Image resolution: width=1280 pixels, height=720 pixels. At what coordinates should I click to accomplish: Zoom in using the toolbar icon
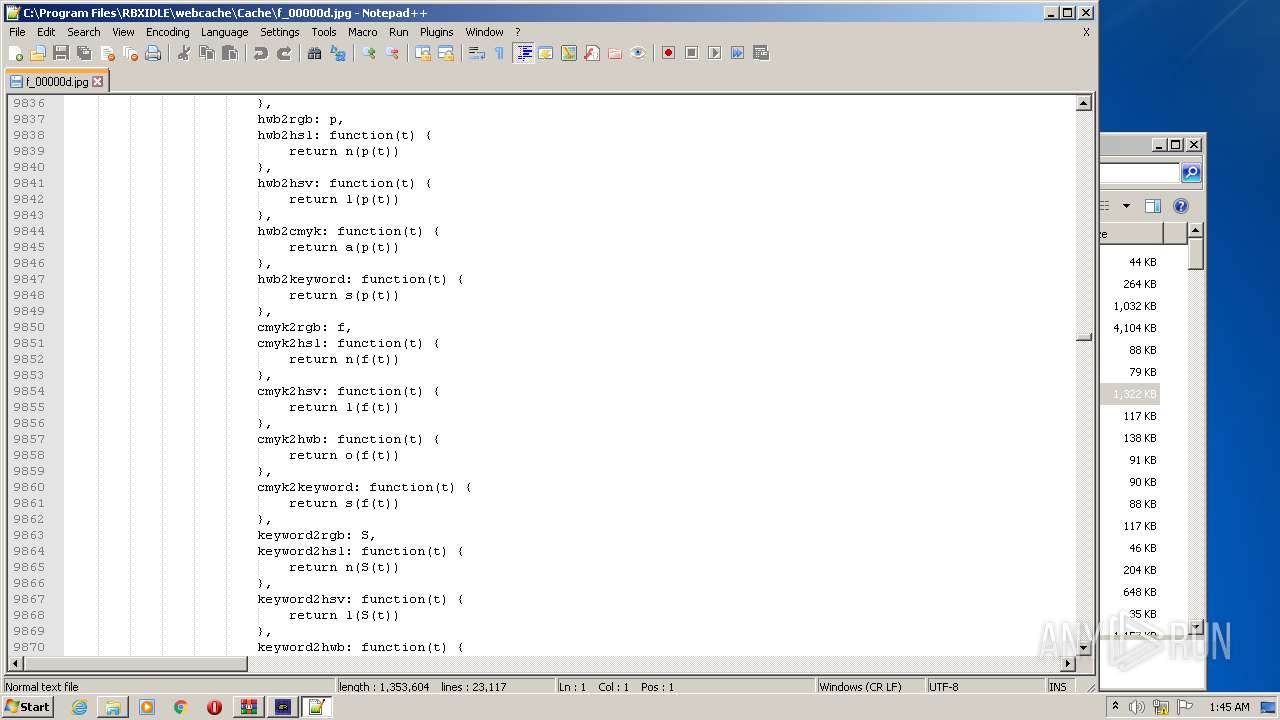click(x=369, y=53)
